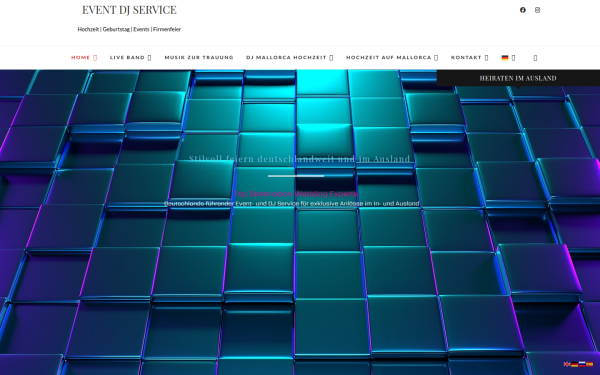Open the Facebook social link icon
This screenshot has width=600, height=375.
point(523,10)
